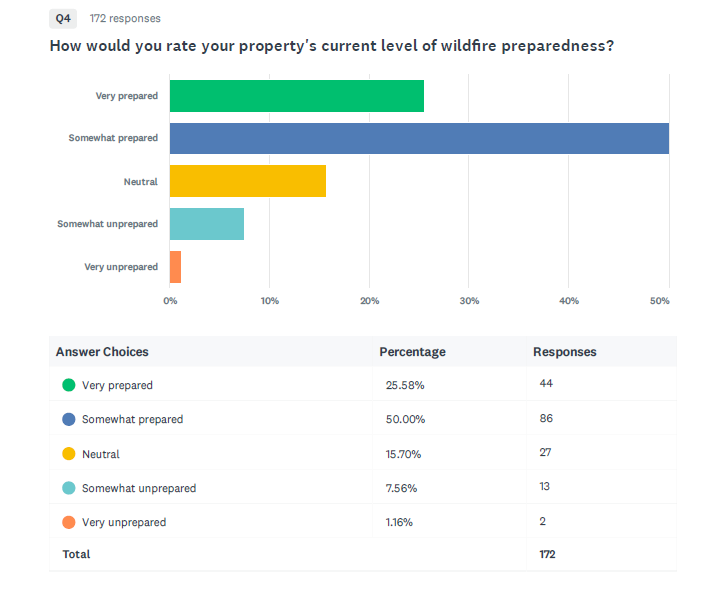Click the green Very prepared legend dot
The height and width of the screenshot is (593, 723).
pos(69,385)
